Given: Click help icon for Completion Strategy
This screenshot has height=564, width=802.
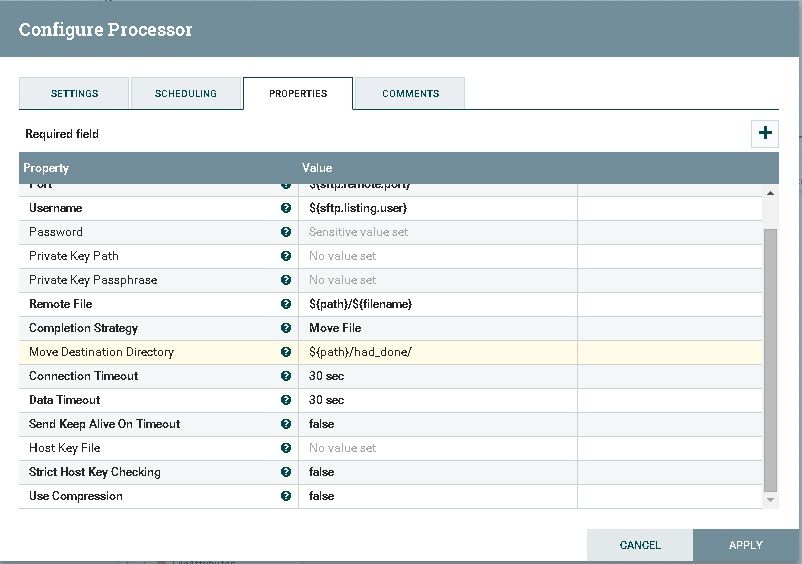Looking at the screenshot, I should [286, 328].
